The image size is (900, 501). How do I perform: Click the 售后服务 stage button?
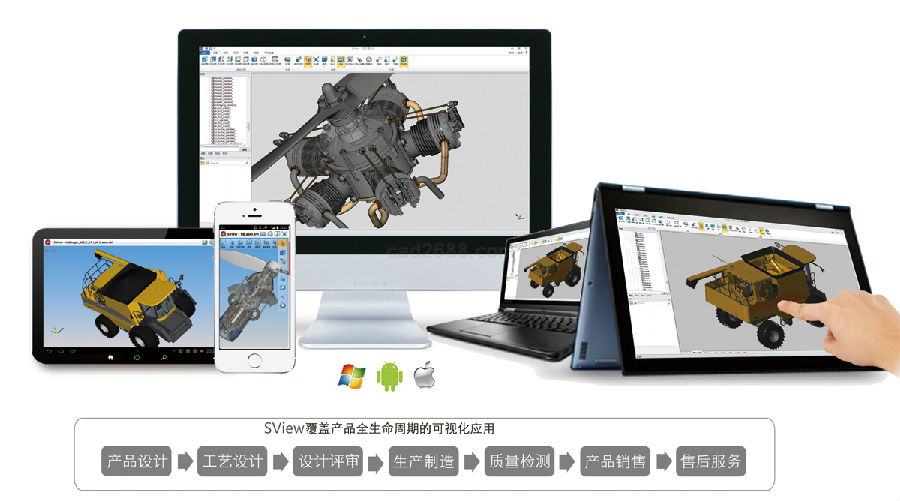click(711, 462)
